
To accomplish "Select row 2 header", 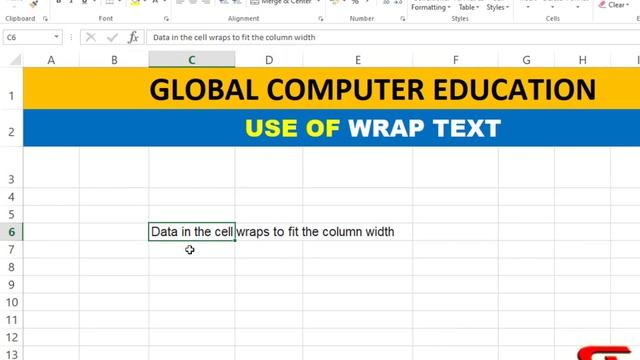I will point(11,128).
